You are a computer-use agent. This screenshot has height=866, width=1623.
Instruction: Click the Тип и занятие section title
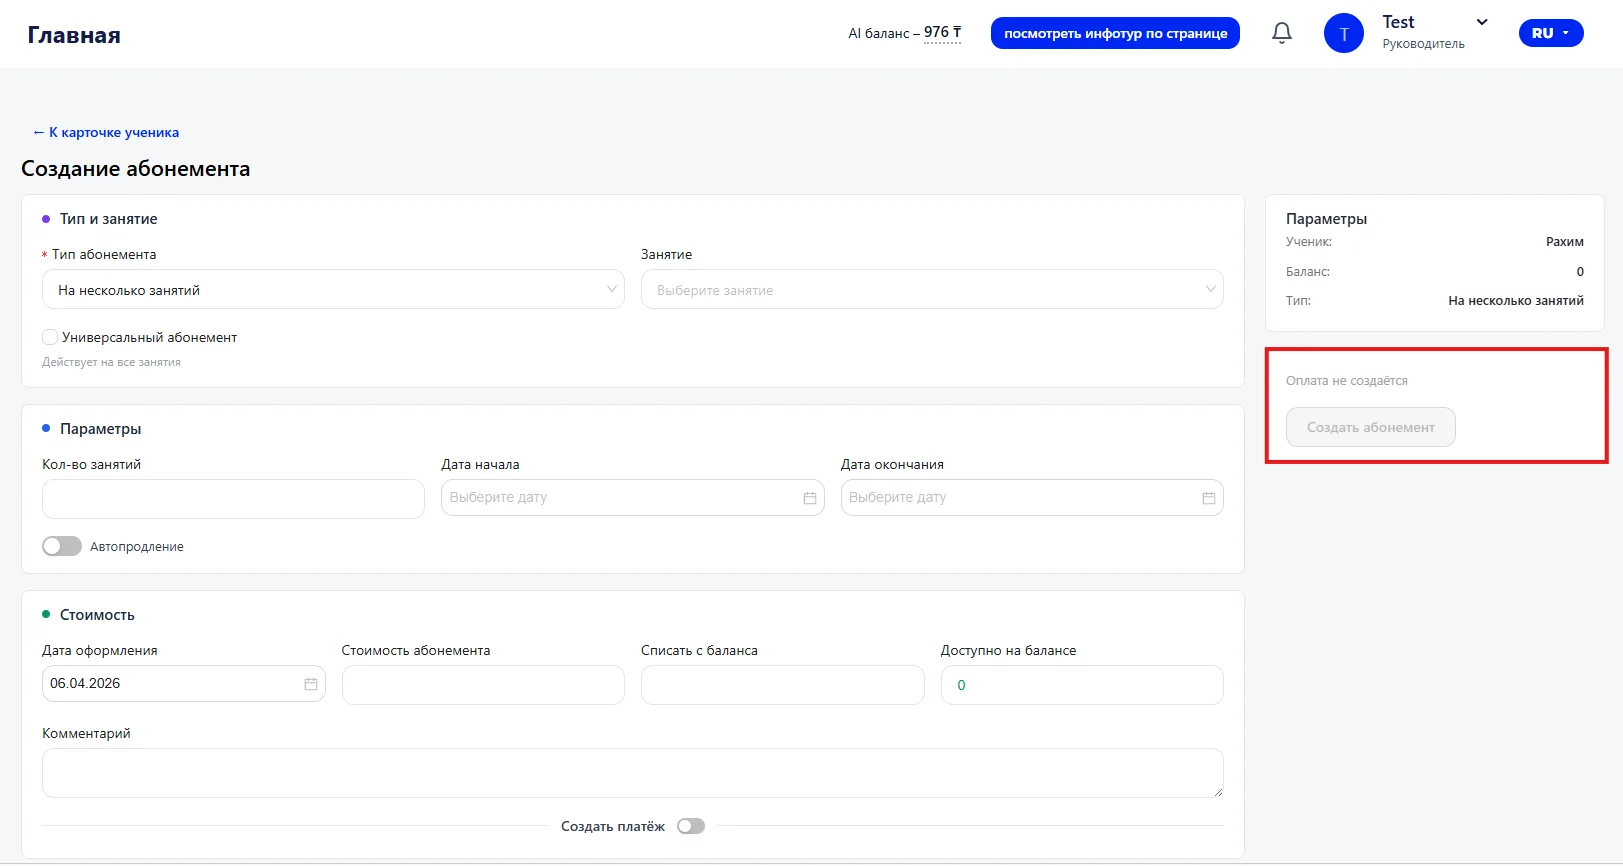click(109, 219)
